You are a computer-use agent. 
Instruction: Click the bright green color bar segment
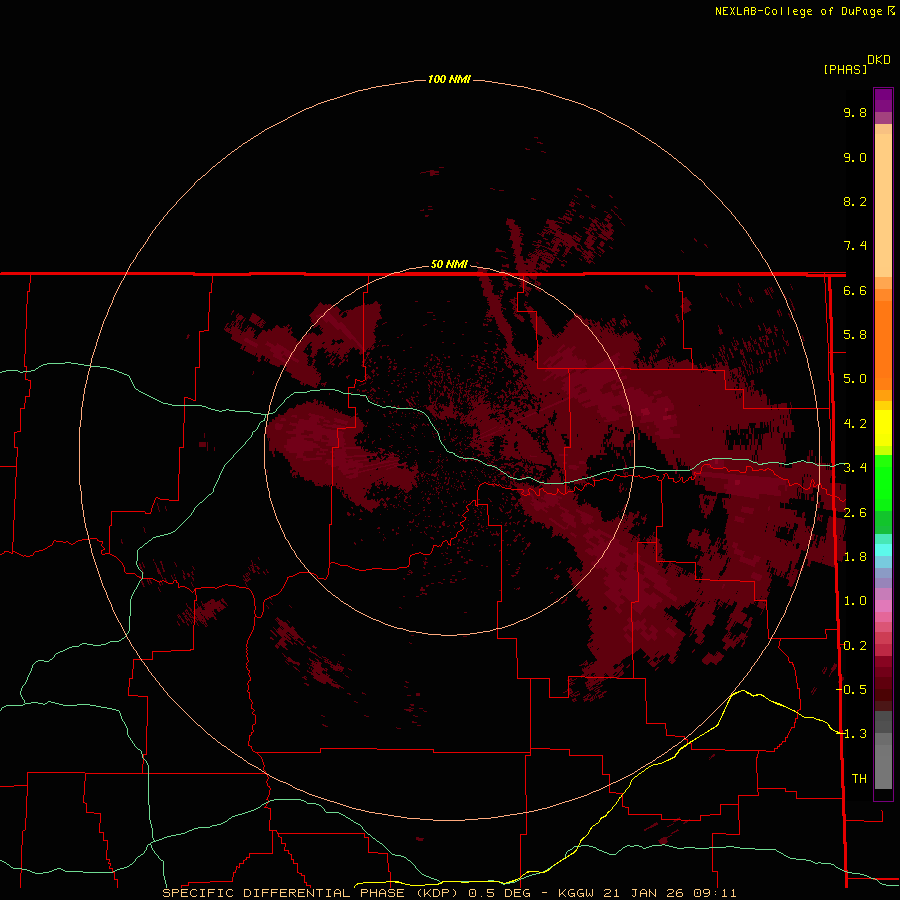pos(883,482)
